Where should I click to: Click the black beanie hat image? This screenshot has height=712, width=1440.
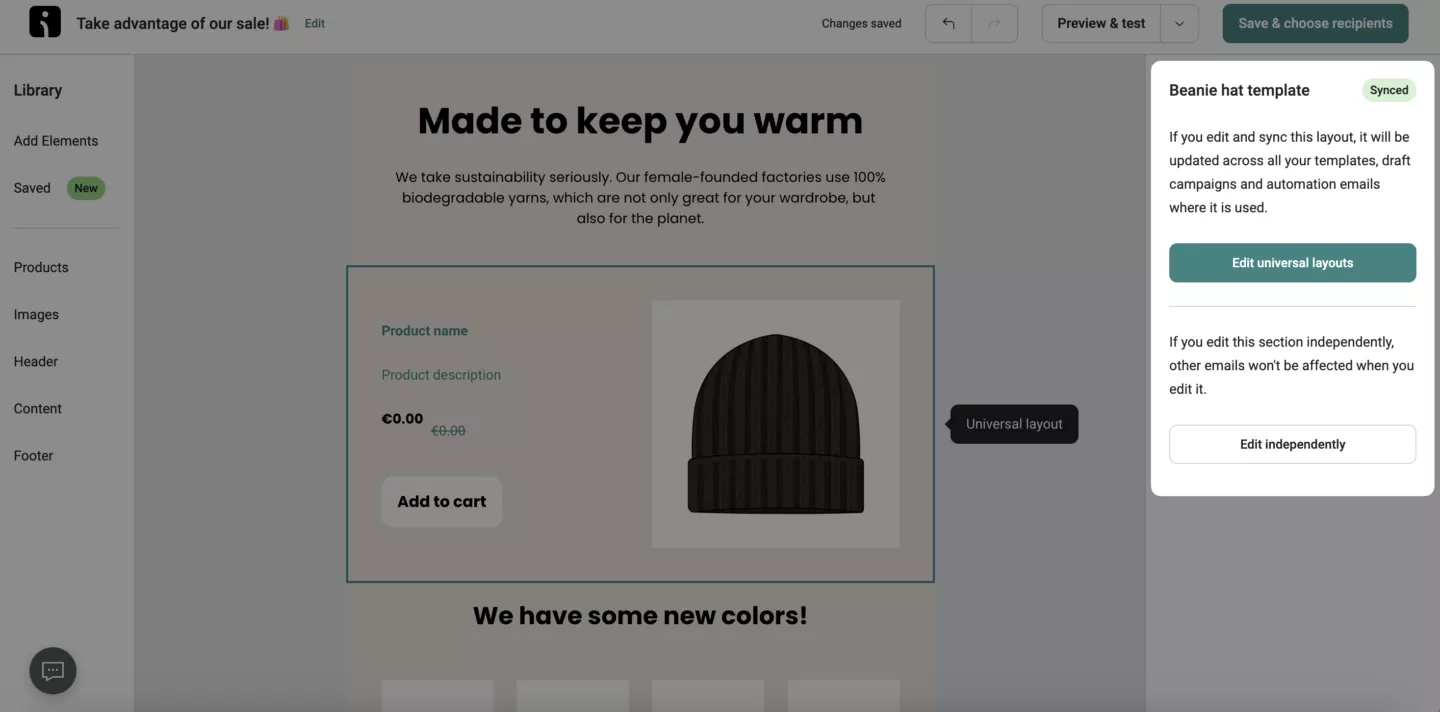[x=775, y=424]
